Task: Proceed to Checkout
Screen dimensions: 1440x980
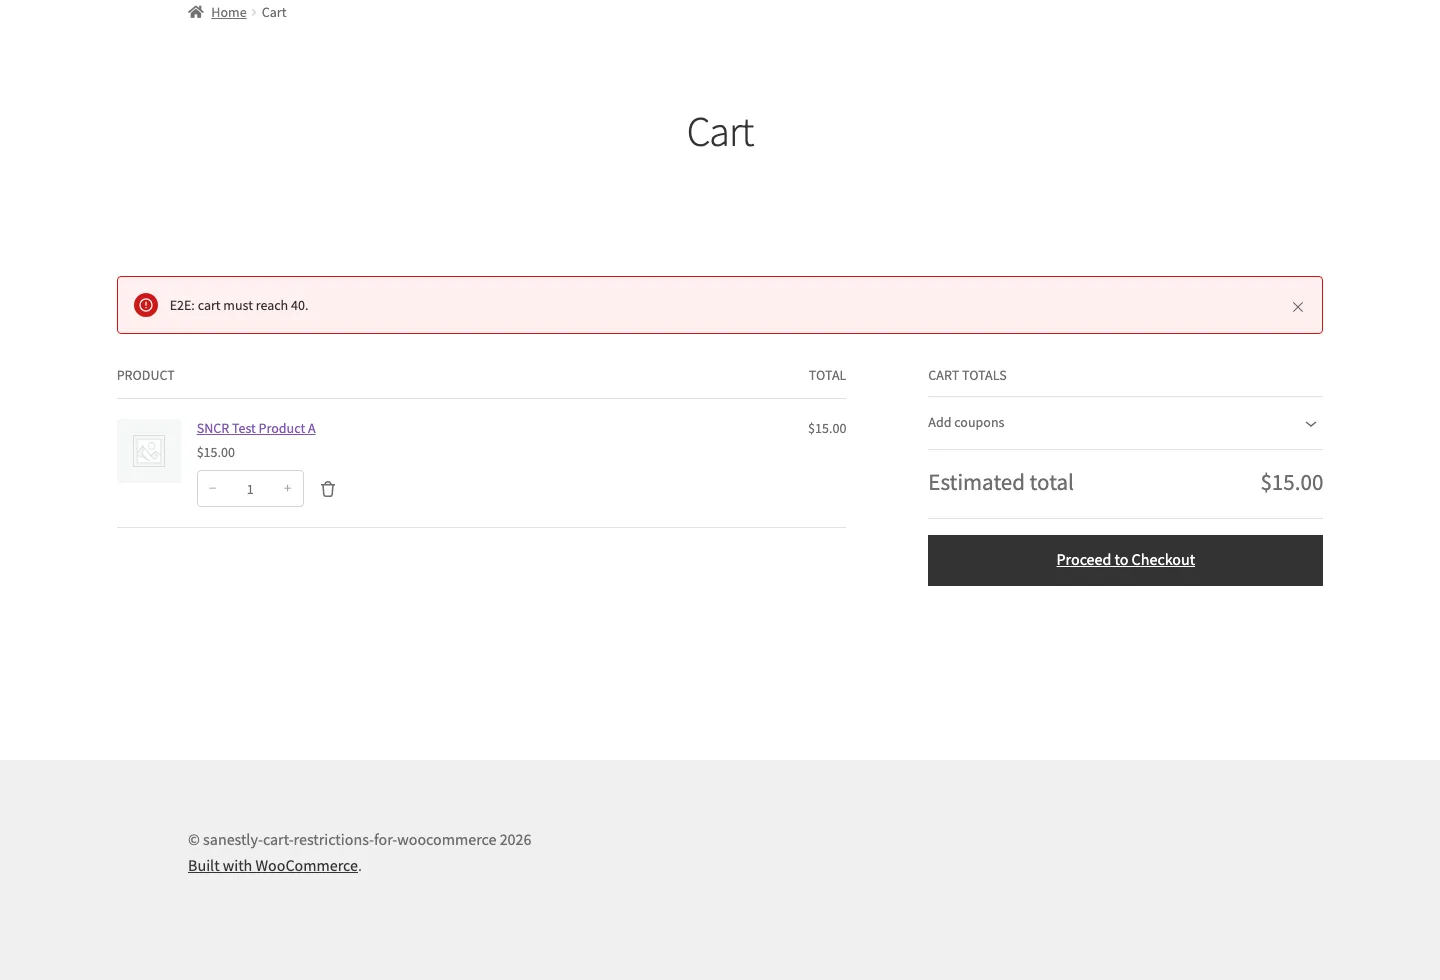Action: point(1125,560)
